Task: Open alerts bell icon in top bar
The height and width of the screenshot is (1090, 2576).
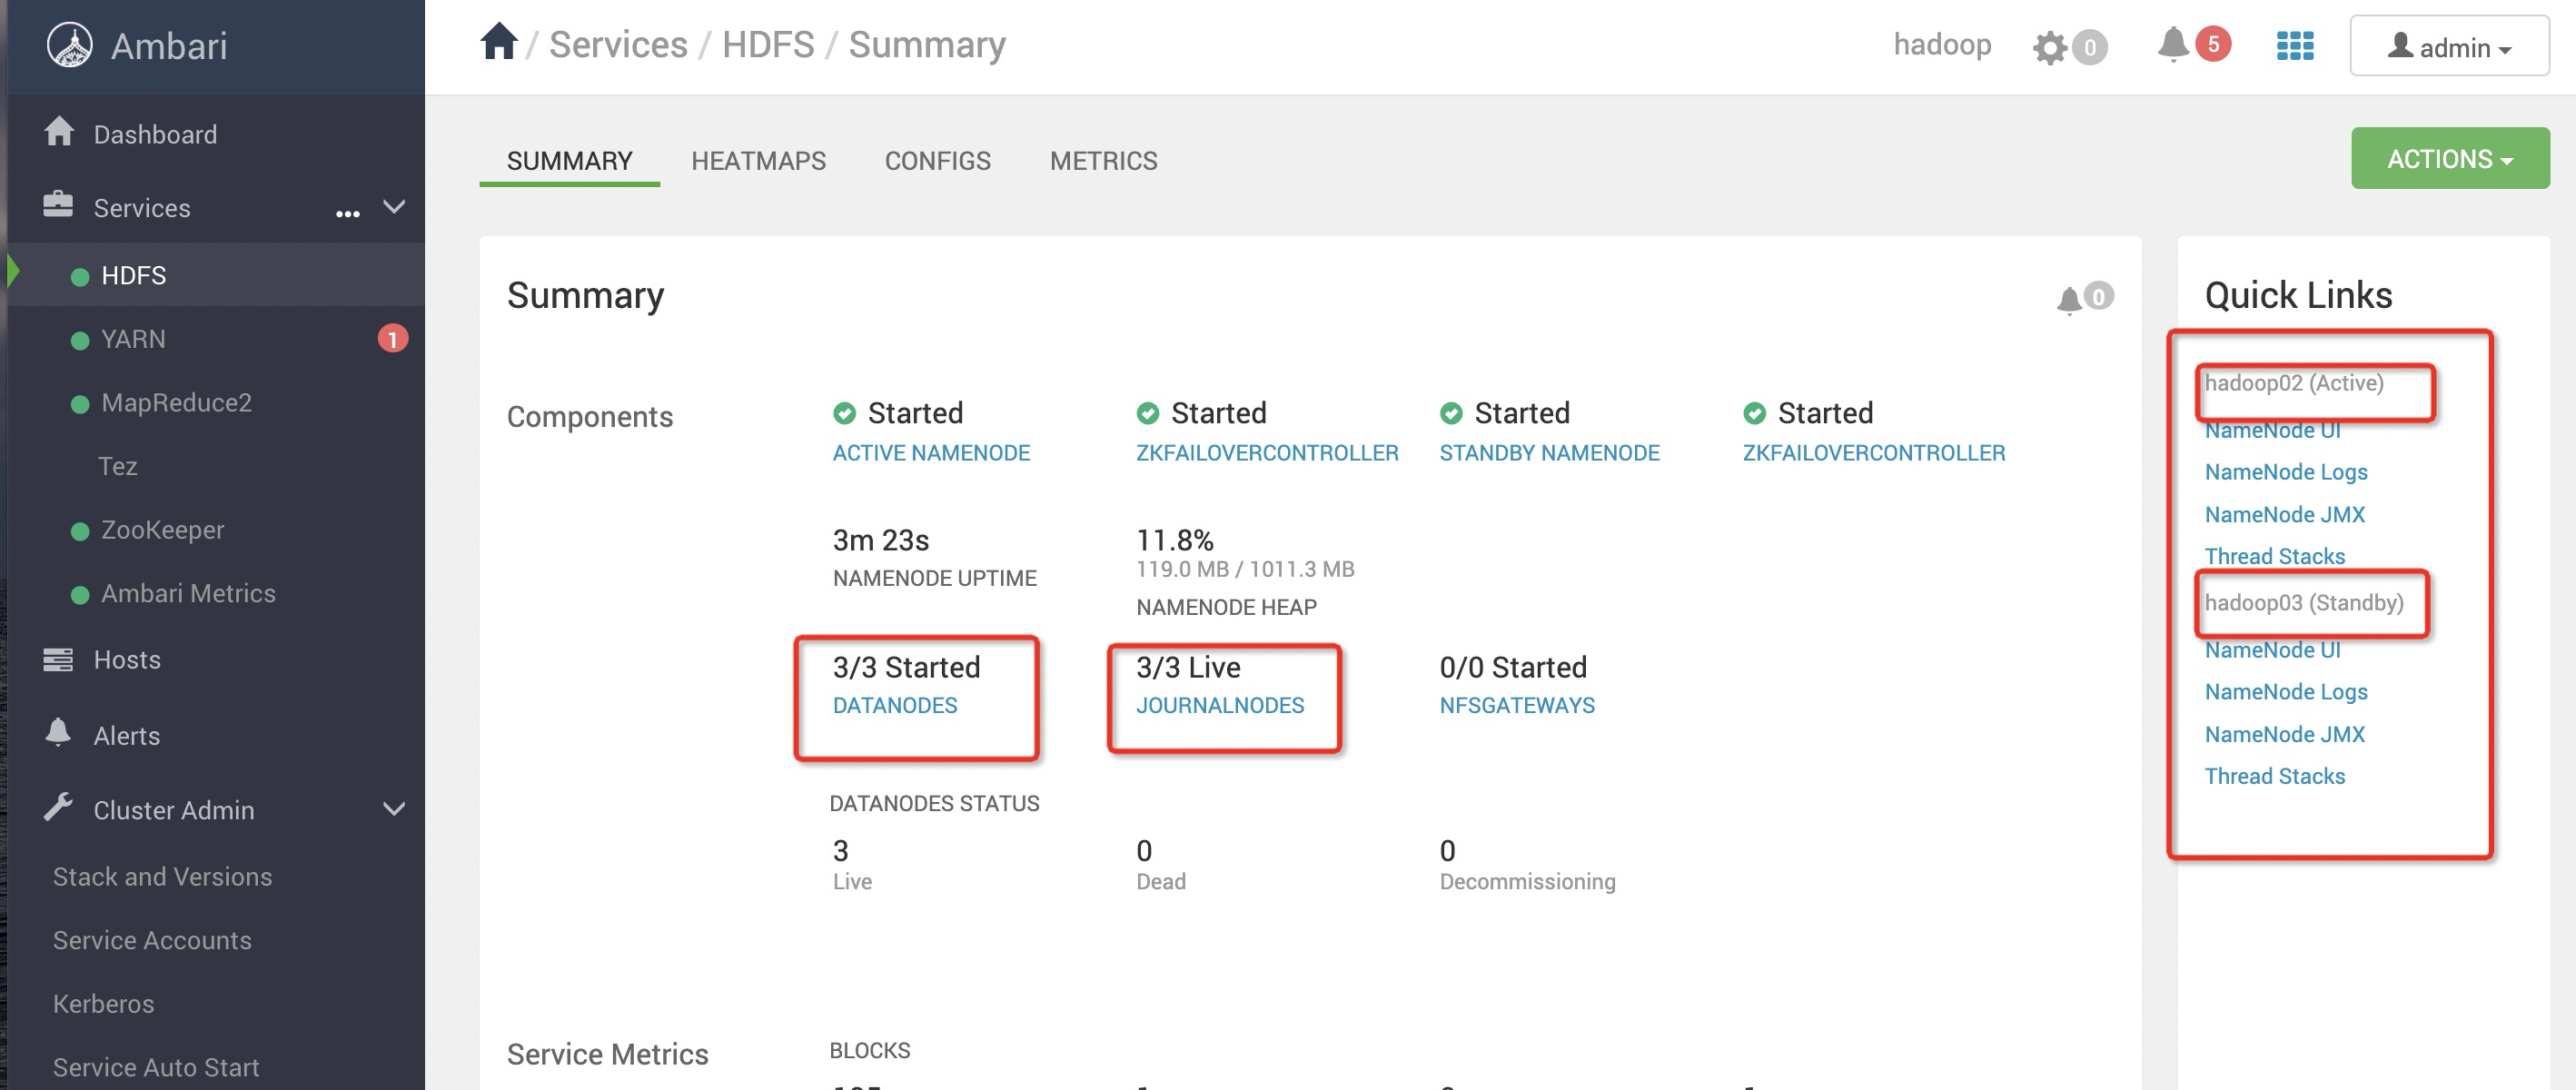Action: click(2172, 44)
